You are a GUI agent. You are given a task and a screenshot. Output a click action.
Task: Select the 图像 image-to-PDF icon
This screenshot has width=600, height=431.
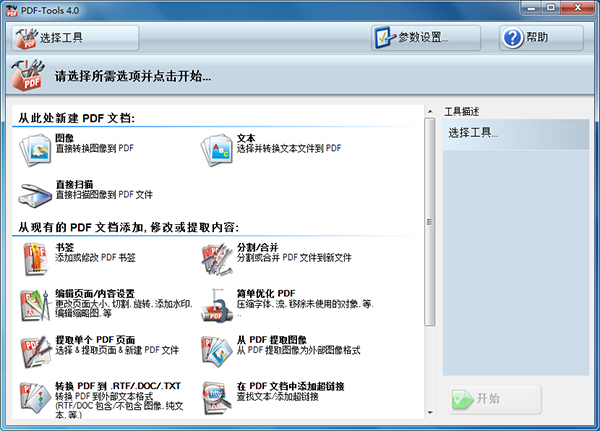[x=35, y=150]
